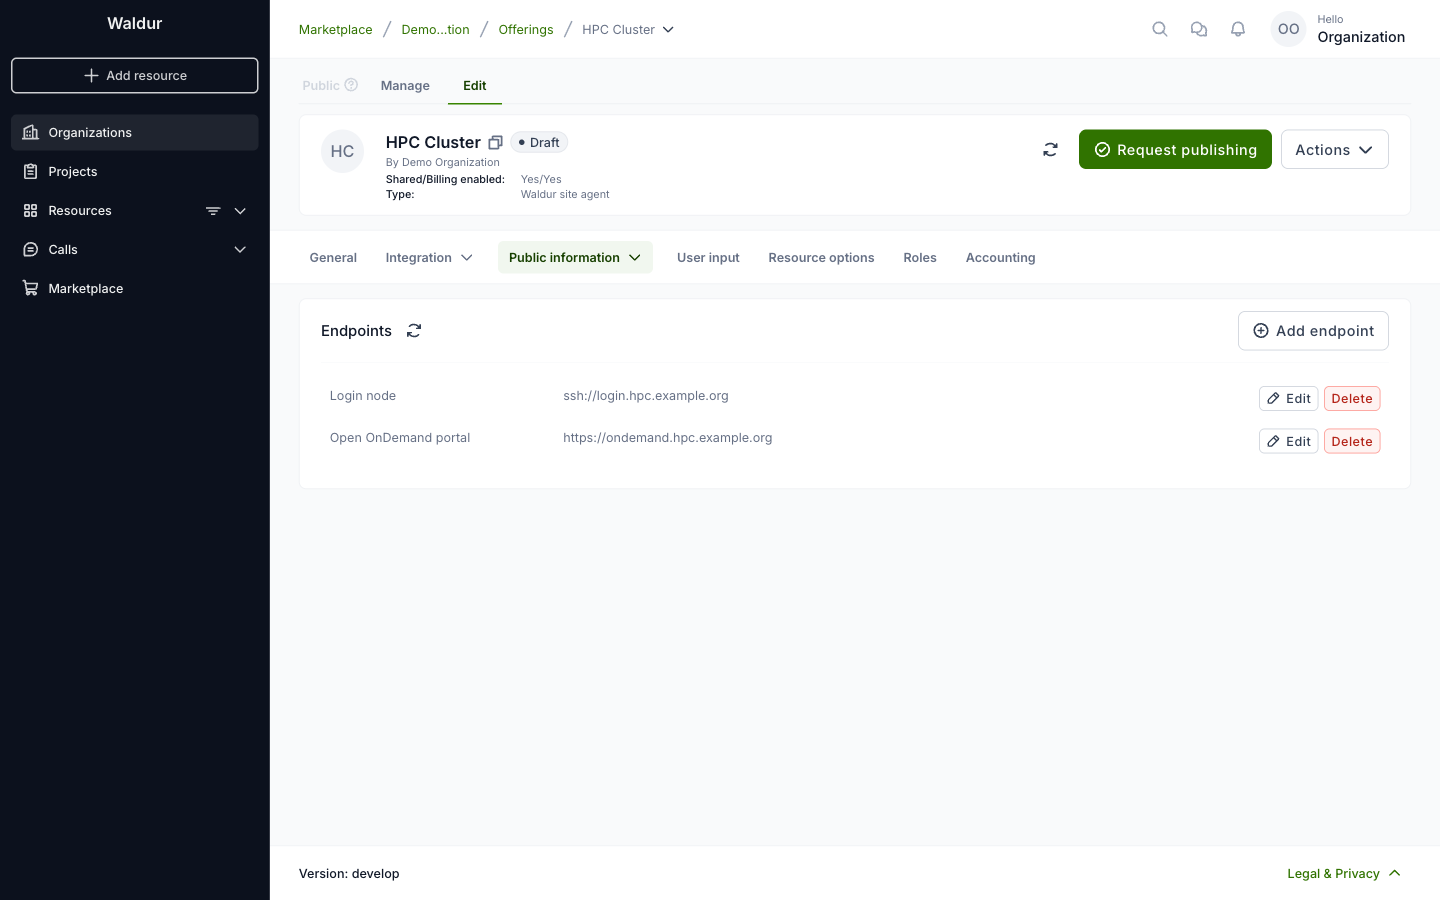This screenshot has width=1440, height=900.
Task: Open the Resource options tab
Action: (821, 258)
